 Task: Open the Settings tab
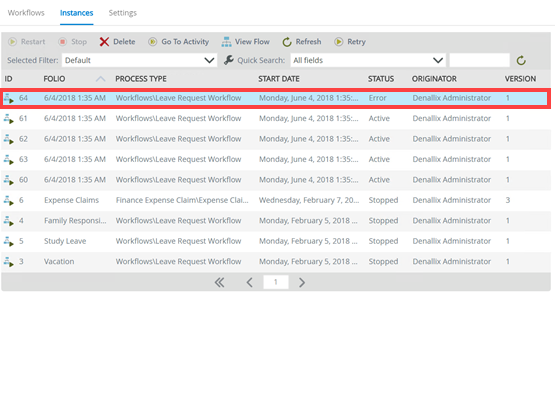pyautogui.click(x=122, y=13)
